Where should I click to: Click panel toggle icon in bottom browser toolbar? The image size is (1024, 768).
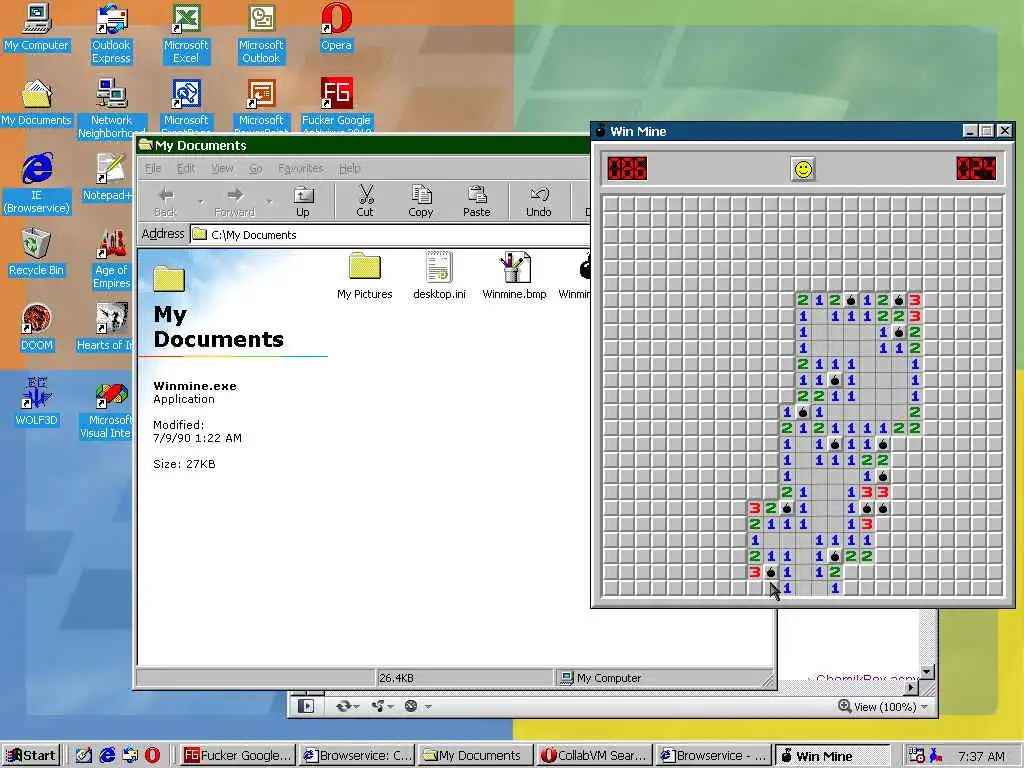pos(306,706)
